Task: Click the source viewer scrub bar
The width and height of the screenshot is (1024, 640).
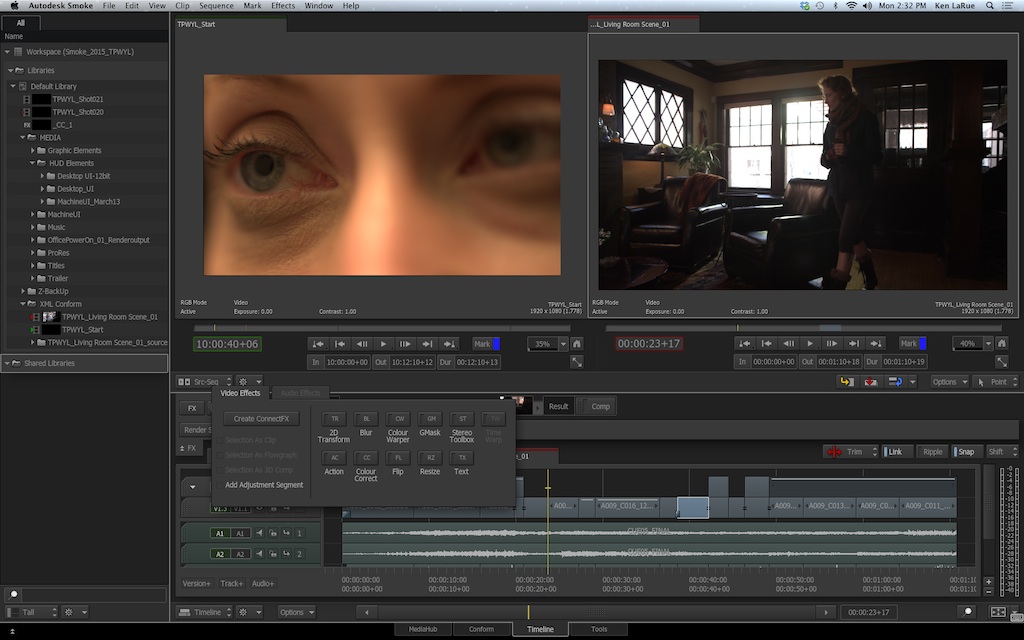Action: coord(382,328)
